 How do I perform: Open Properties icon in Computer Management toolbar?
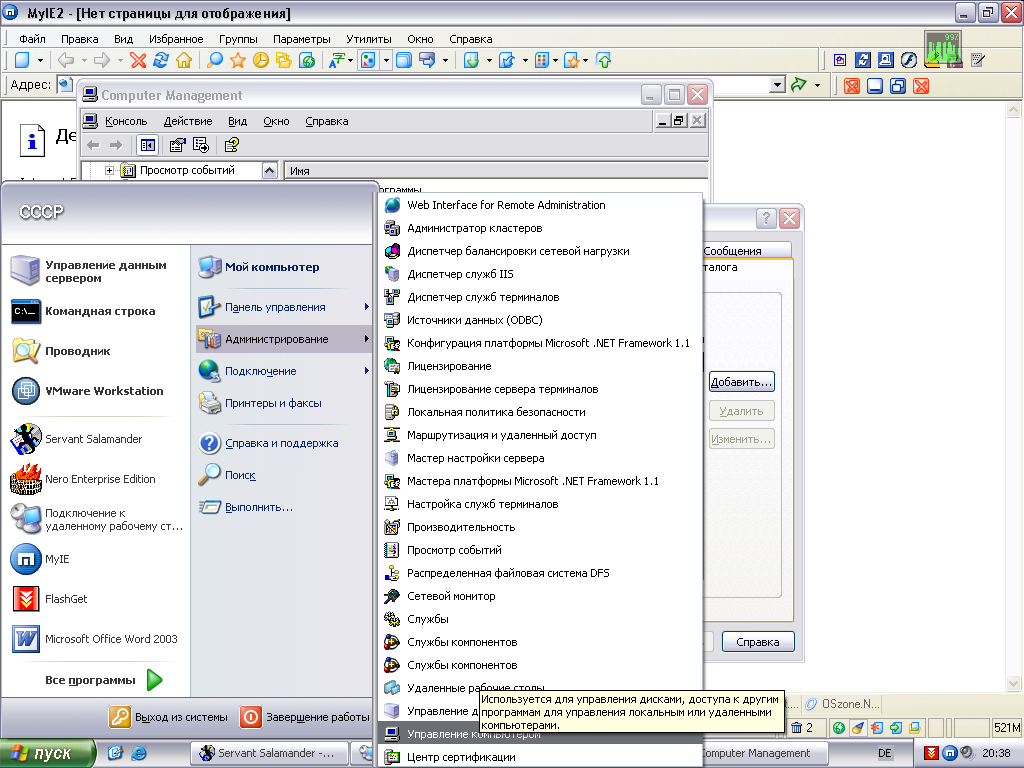(178, 145)
